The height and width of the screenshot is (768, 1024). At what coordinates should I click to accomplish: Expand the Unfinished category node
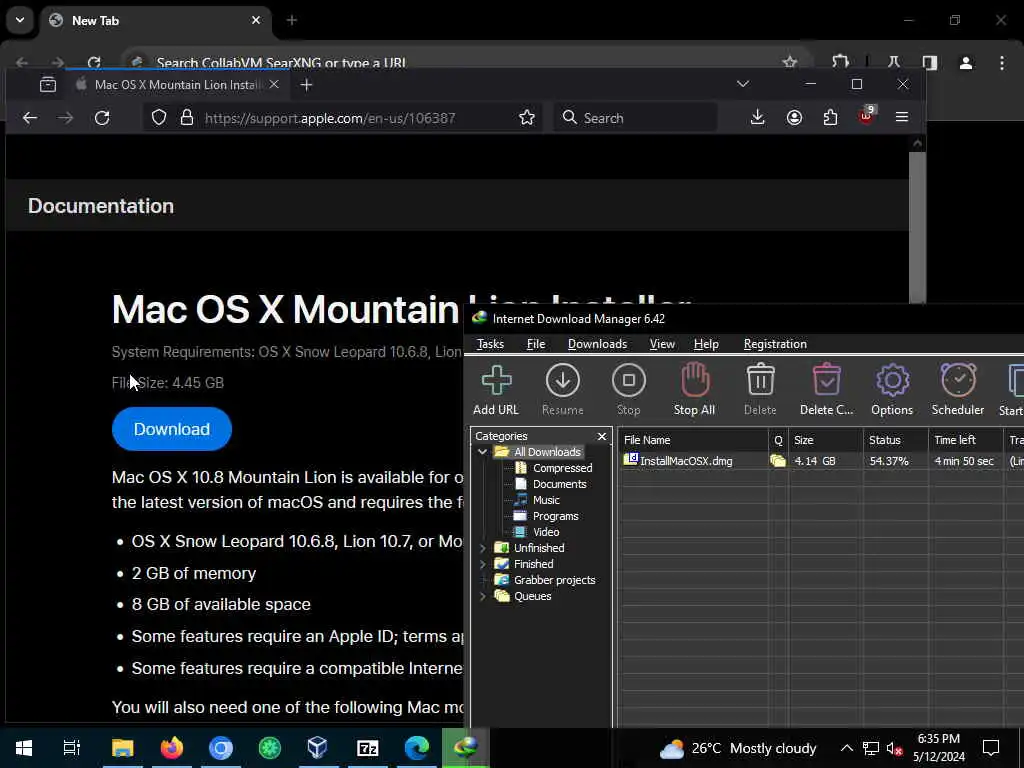pyautogui.click(x=483, y=548)
